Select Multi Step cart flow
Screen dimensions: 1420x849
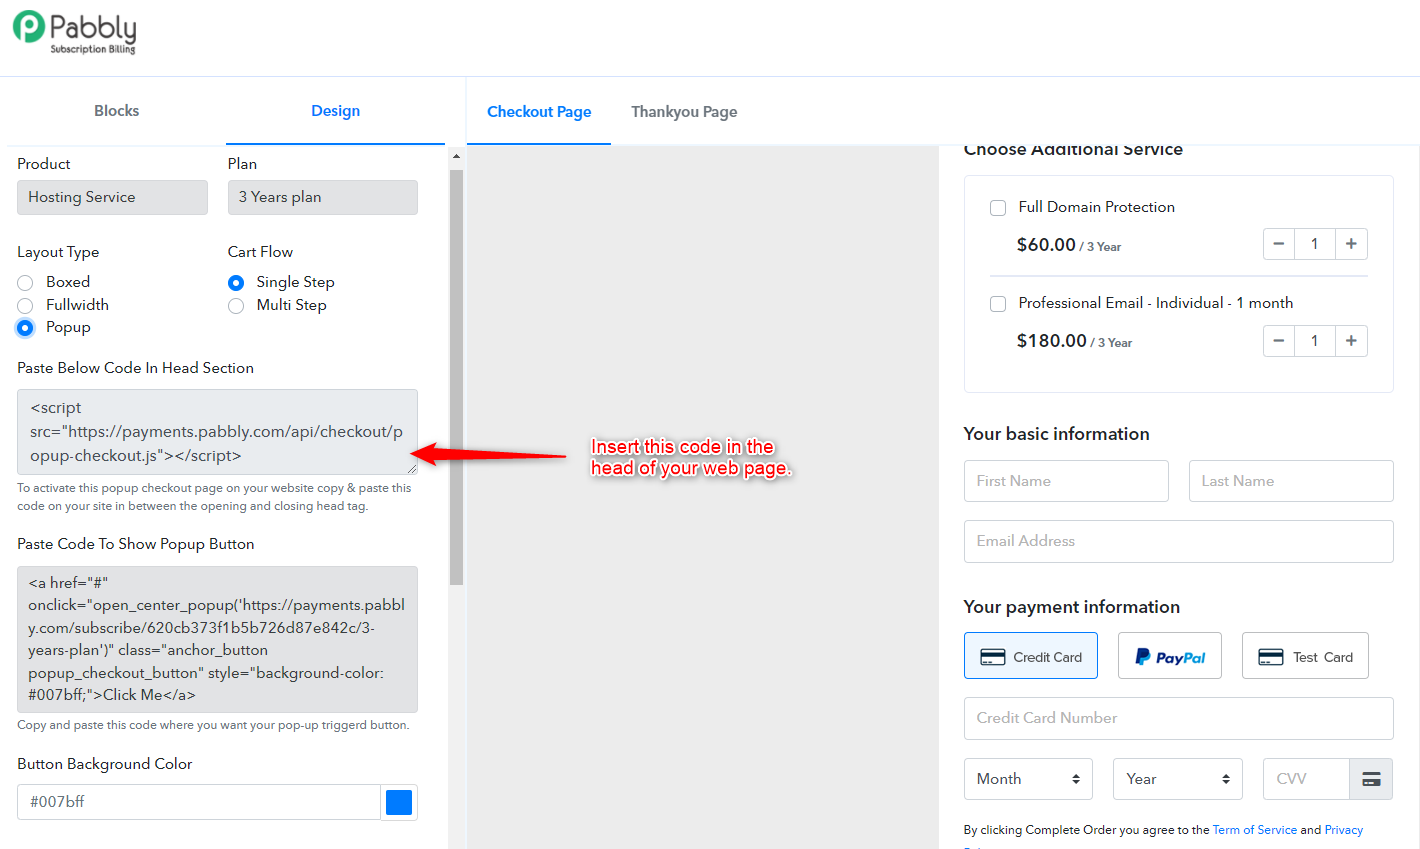(236, 306)
